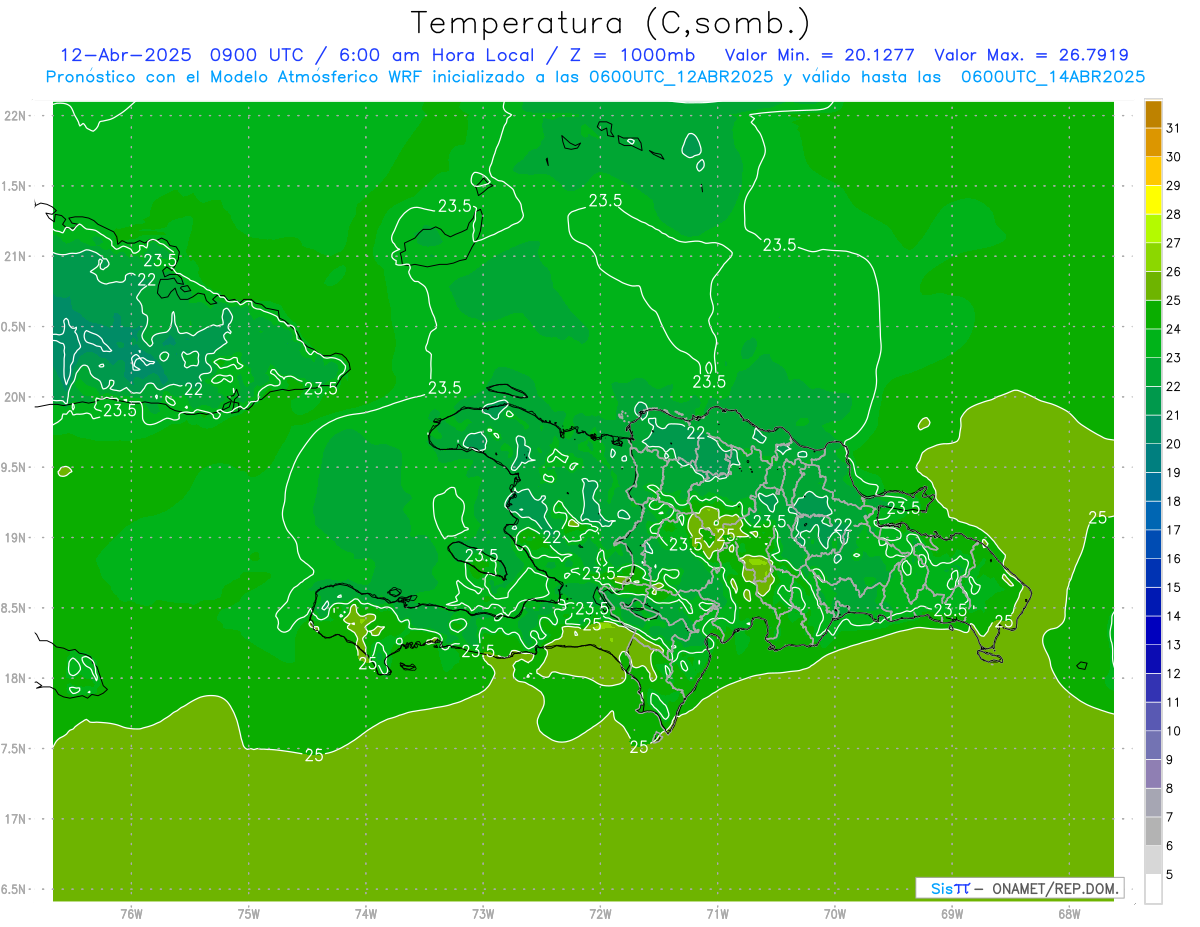The height and width of the screenshot is (927, 1200).
Task: Click the "0600UTC_14ABR2025" valid-until time
Action: pyautogui.click(x=1052, y=77)
